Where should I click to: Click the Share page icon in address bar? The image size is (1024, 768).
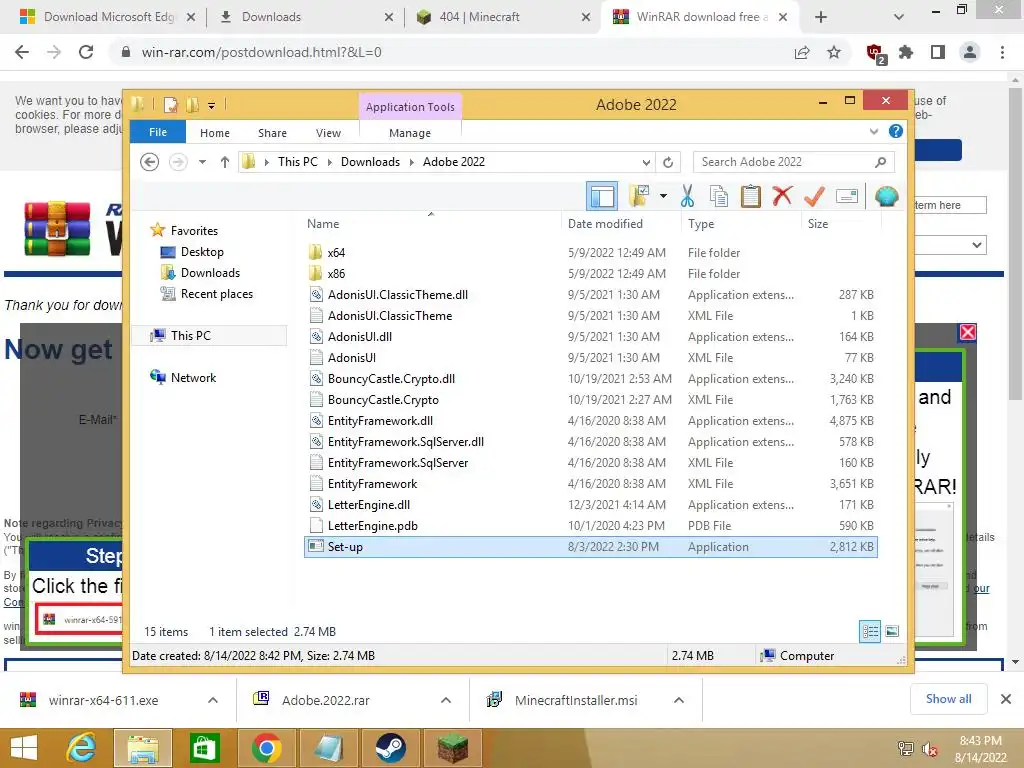pos(801,52)
